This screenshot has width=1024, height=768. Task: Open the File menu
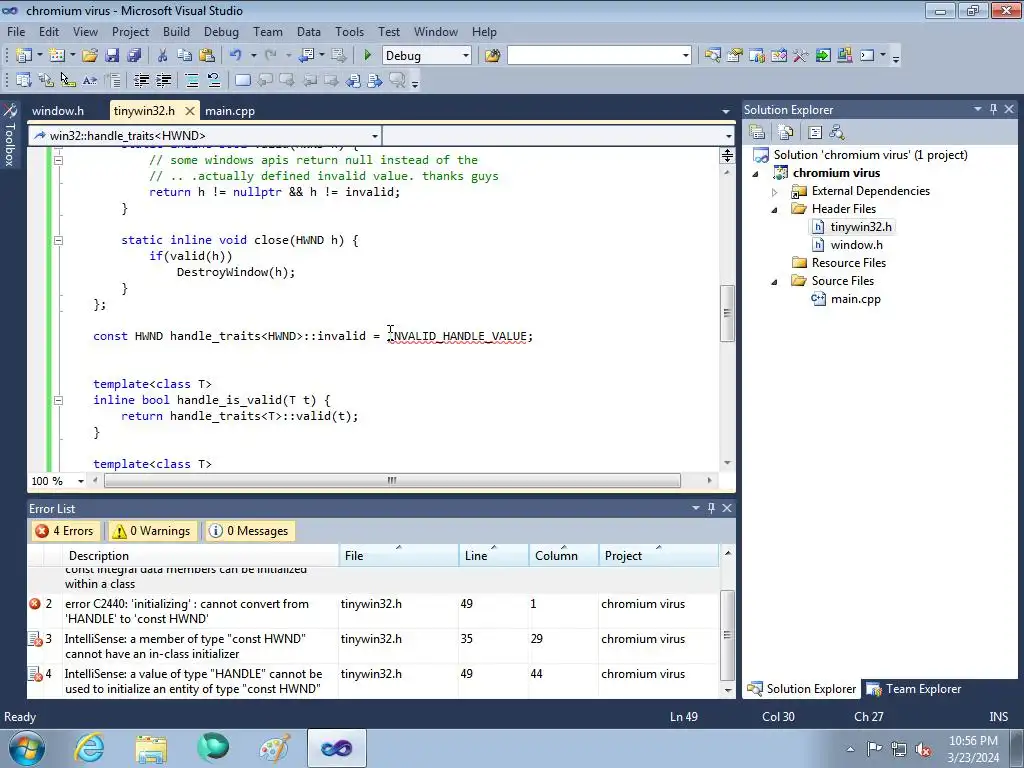click(16, 31)
